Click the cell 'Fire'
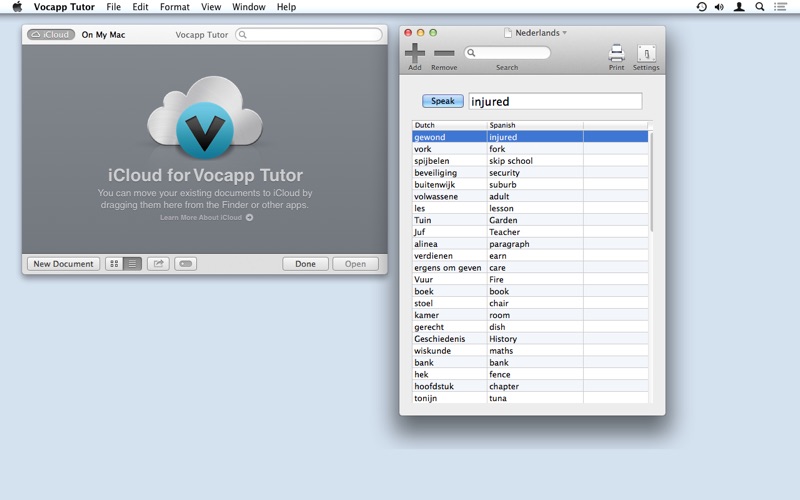Screen dimensions: 800x500 click(535, 279)
